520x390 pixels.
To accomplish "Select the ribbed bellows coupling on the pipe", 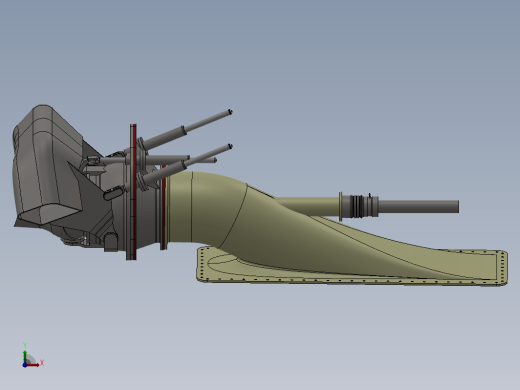I will (x=358, y=206).
